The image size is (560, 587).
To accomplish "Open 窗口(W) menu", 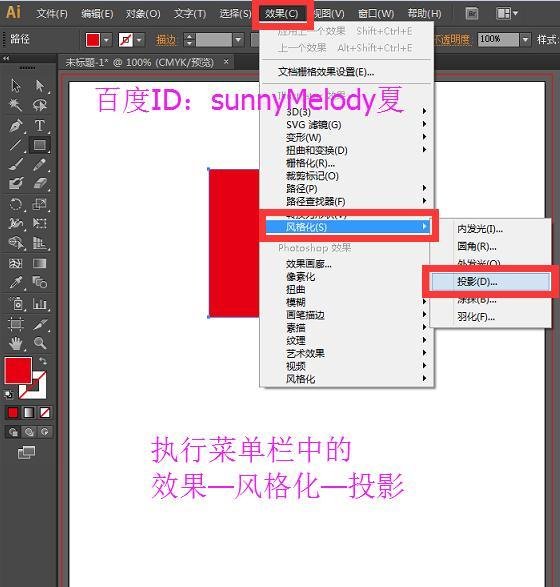I will pyautogui.click(x=376, y=14).
